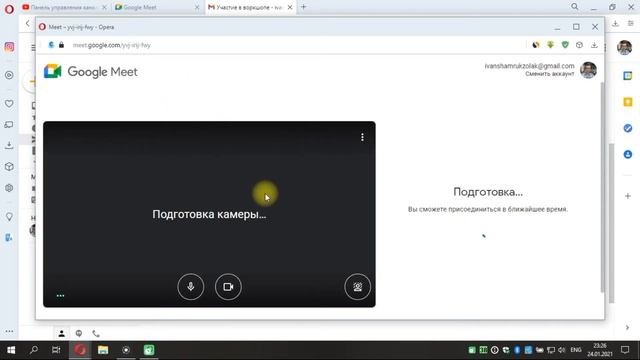Click the browser search icon in tab bar
Image resolution: width=640 pixels, height=360 pixels.
574,7
